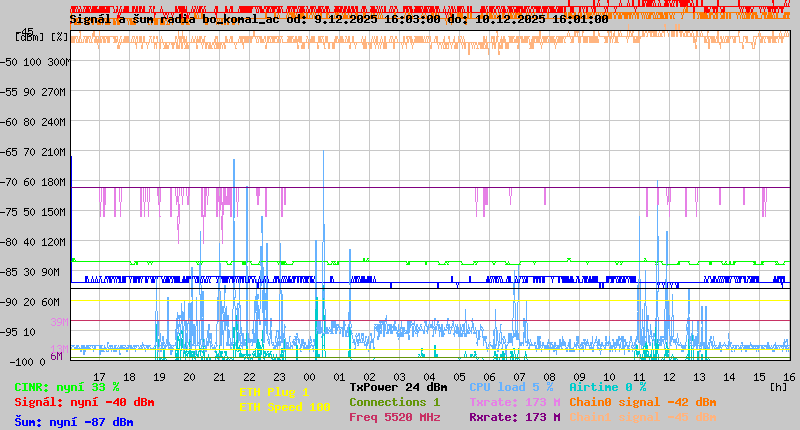Click the "Connections 1" legend label
Viewport: 800px width, 430px height.
pos(394,402)
